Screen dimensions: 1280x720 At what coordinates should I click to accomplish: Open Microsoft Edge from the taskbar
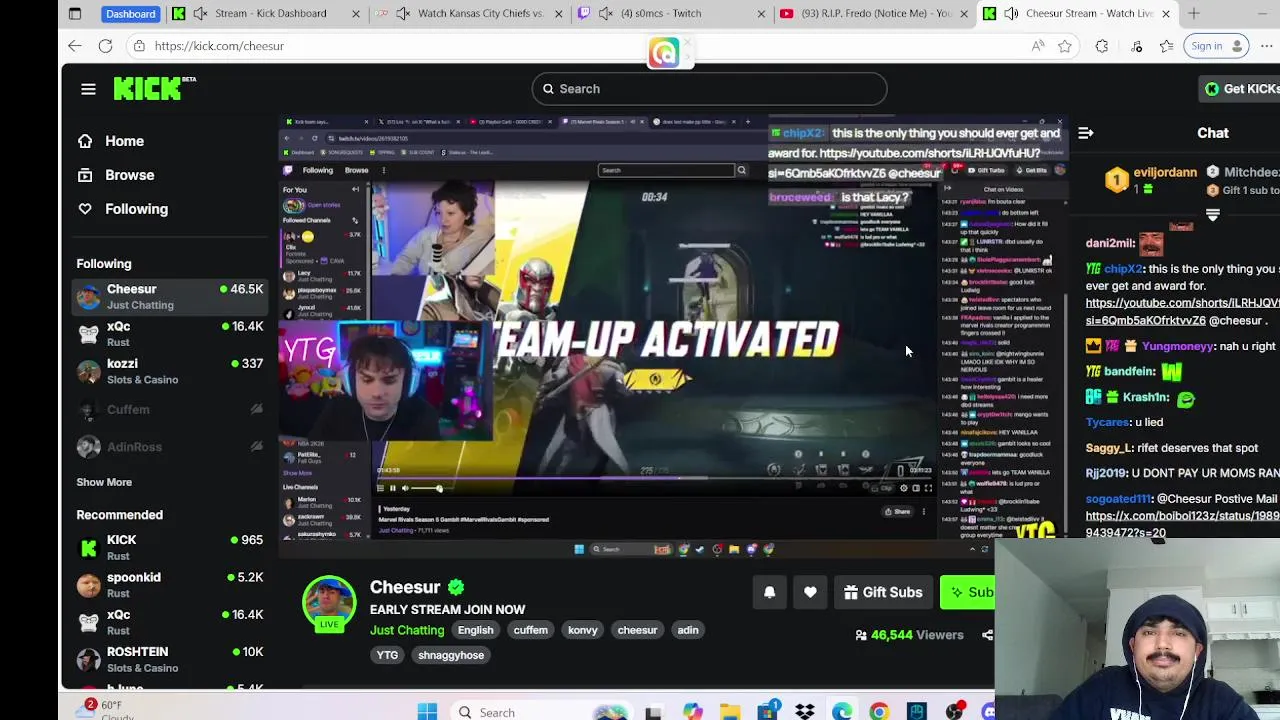[x=842, y=712]
